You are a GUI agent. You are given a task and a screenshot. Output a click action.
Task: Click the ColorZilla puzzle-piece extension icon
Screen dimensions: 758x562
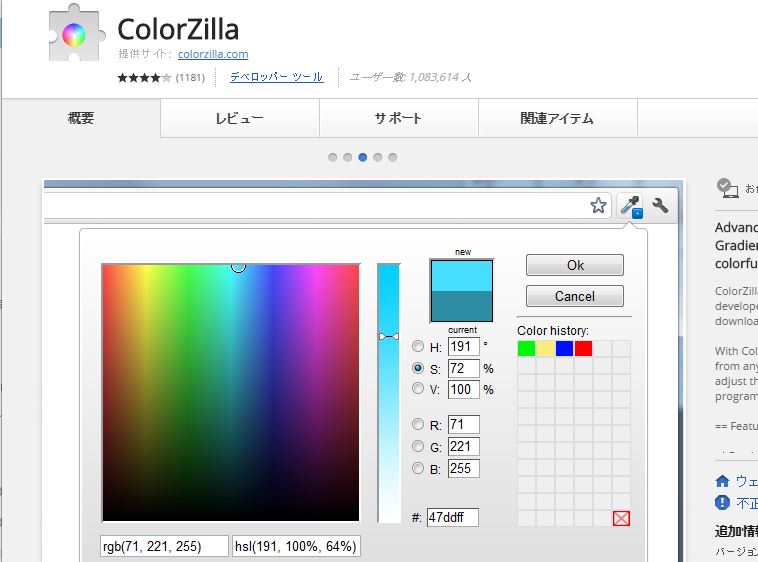77,33
